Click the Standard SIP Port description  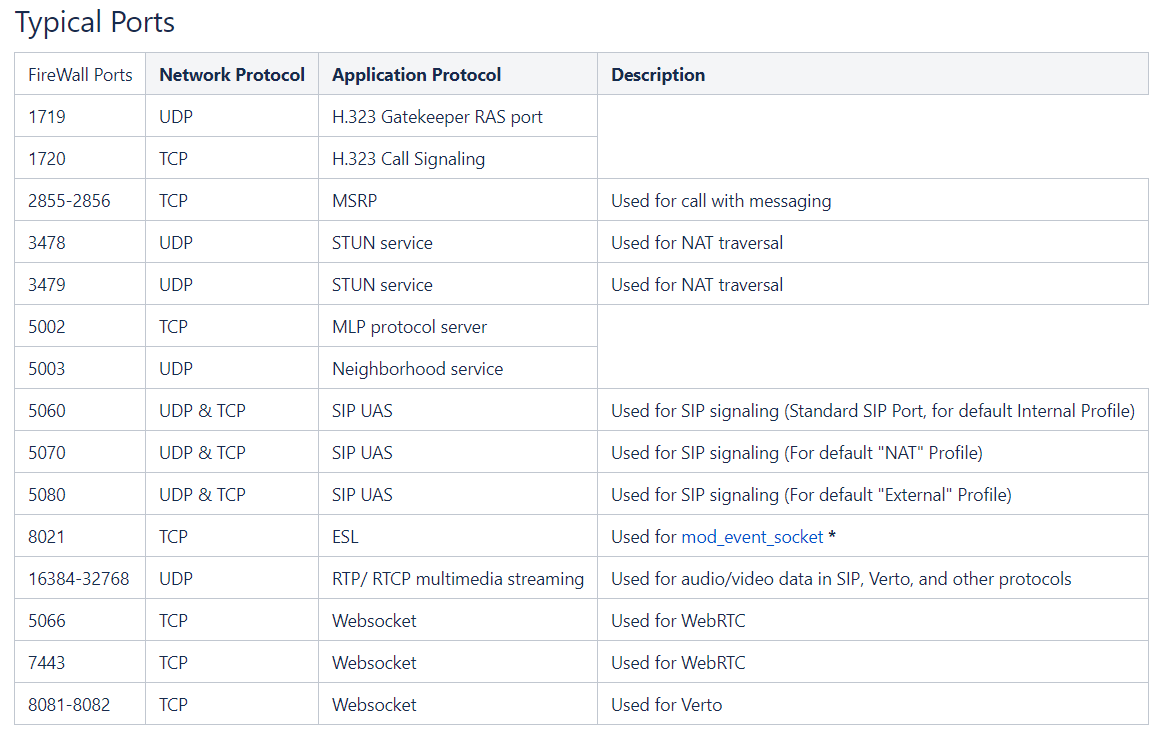873,411
